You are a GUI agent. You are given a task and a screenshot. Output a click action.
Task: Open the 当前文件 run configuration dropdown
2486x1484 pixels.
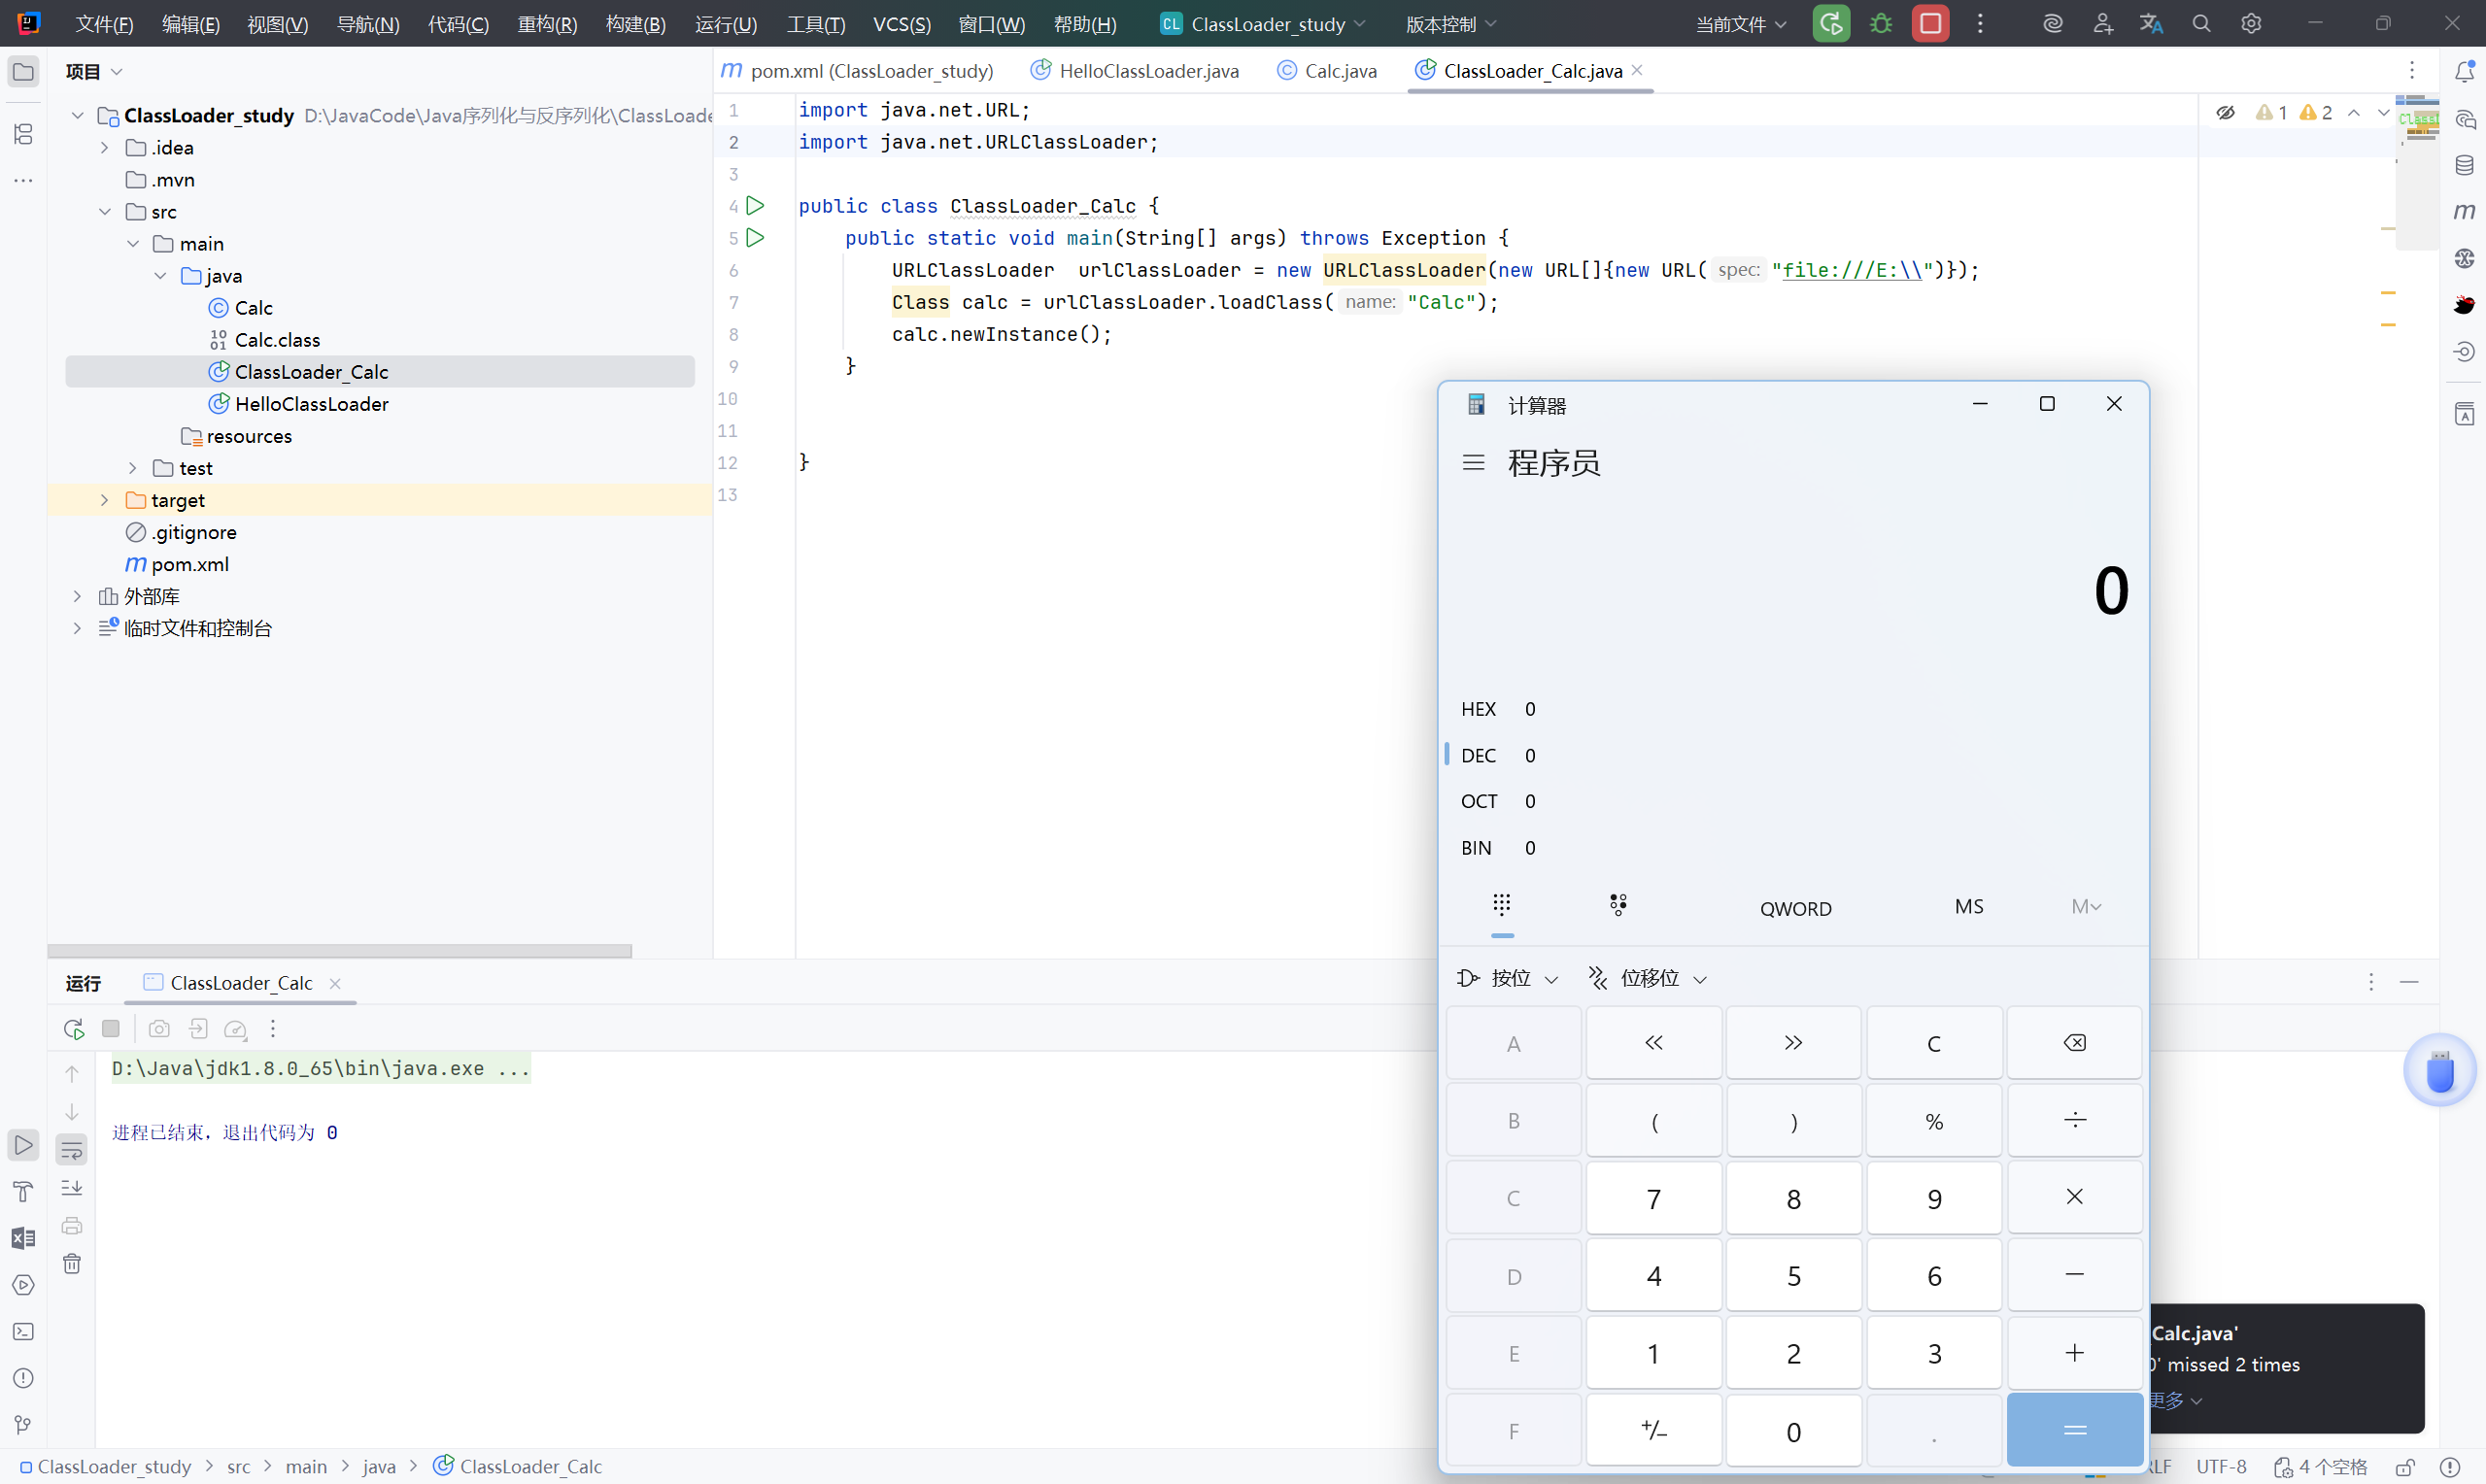[1740, 24]
